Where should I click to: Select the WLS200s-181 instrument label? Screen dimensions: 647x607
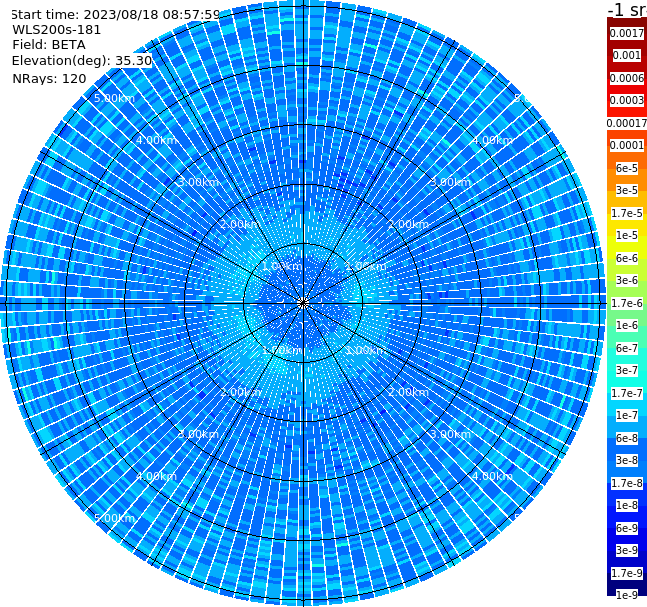pyautogui.click(x=57, y=30)
